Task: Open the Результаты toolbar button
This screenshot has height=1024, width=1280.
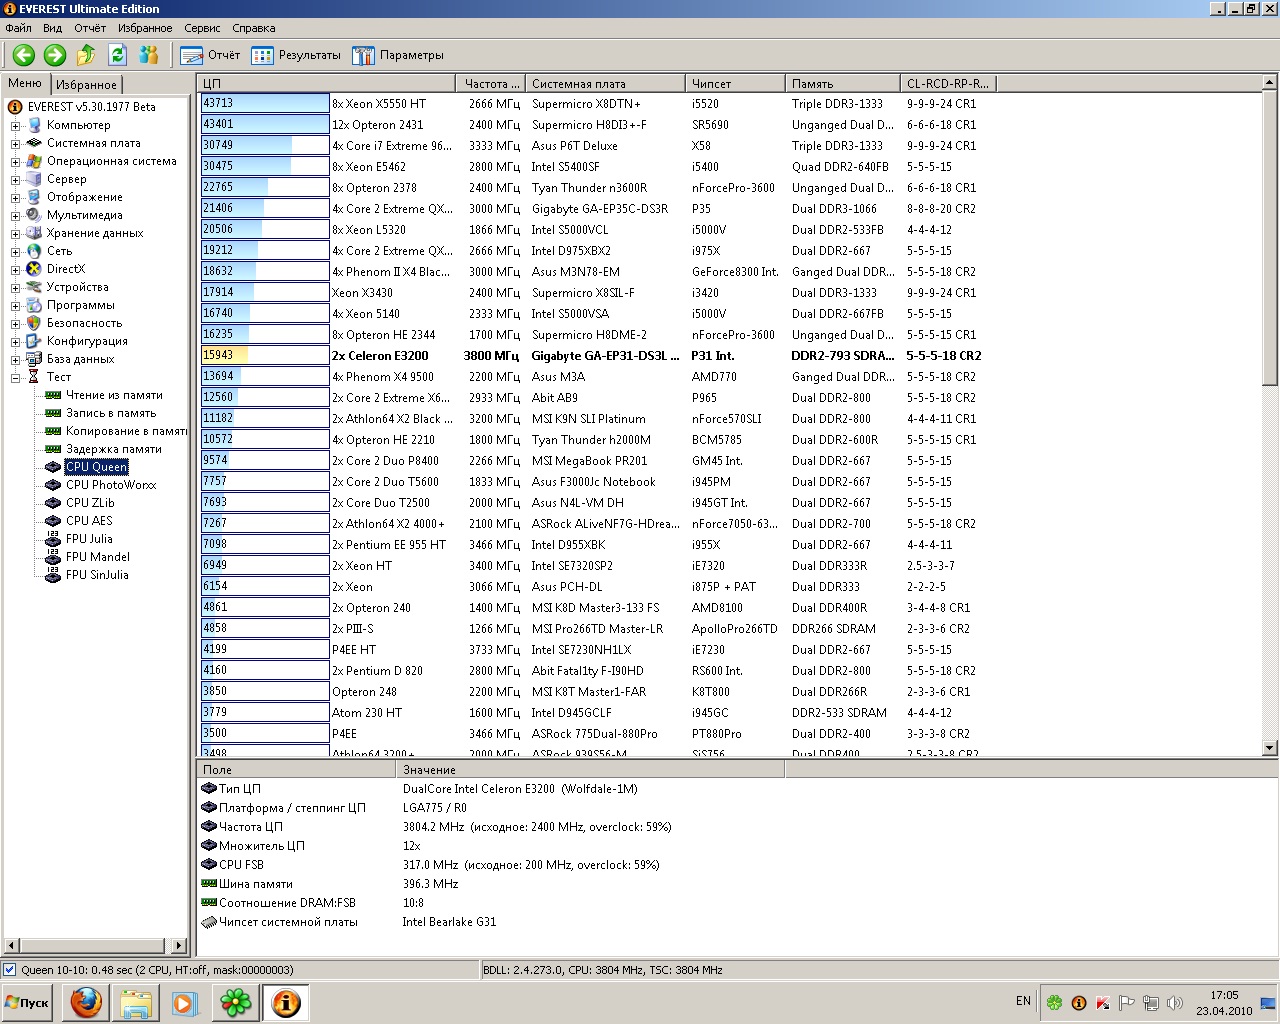Action: coord(297,55)
